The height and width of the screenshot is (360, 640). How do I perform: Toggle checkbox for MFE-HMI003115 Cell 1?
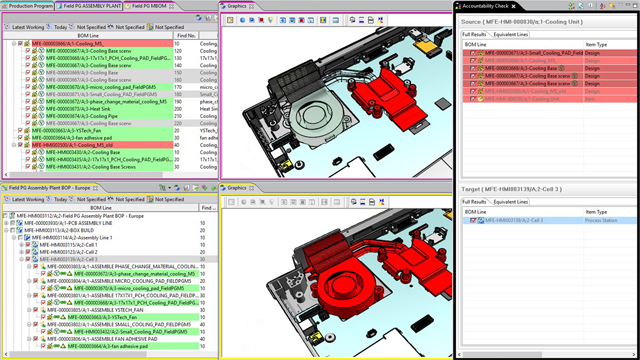(x=28, y=245)
